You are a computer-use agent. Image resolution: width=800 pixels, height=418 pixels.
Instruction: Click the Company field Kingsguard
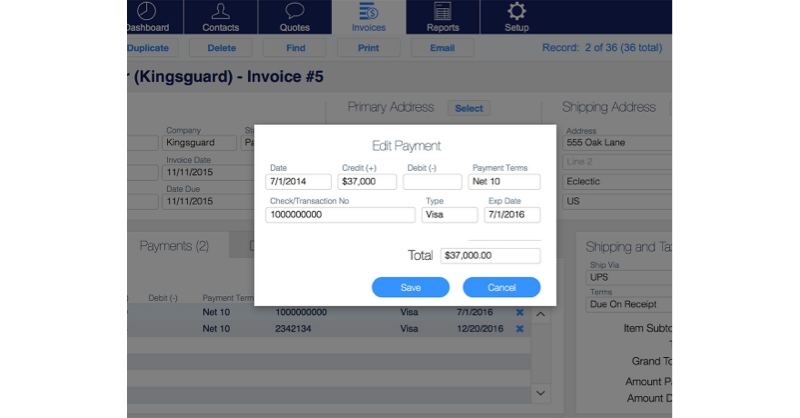[199, 143]
